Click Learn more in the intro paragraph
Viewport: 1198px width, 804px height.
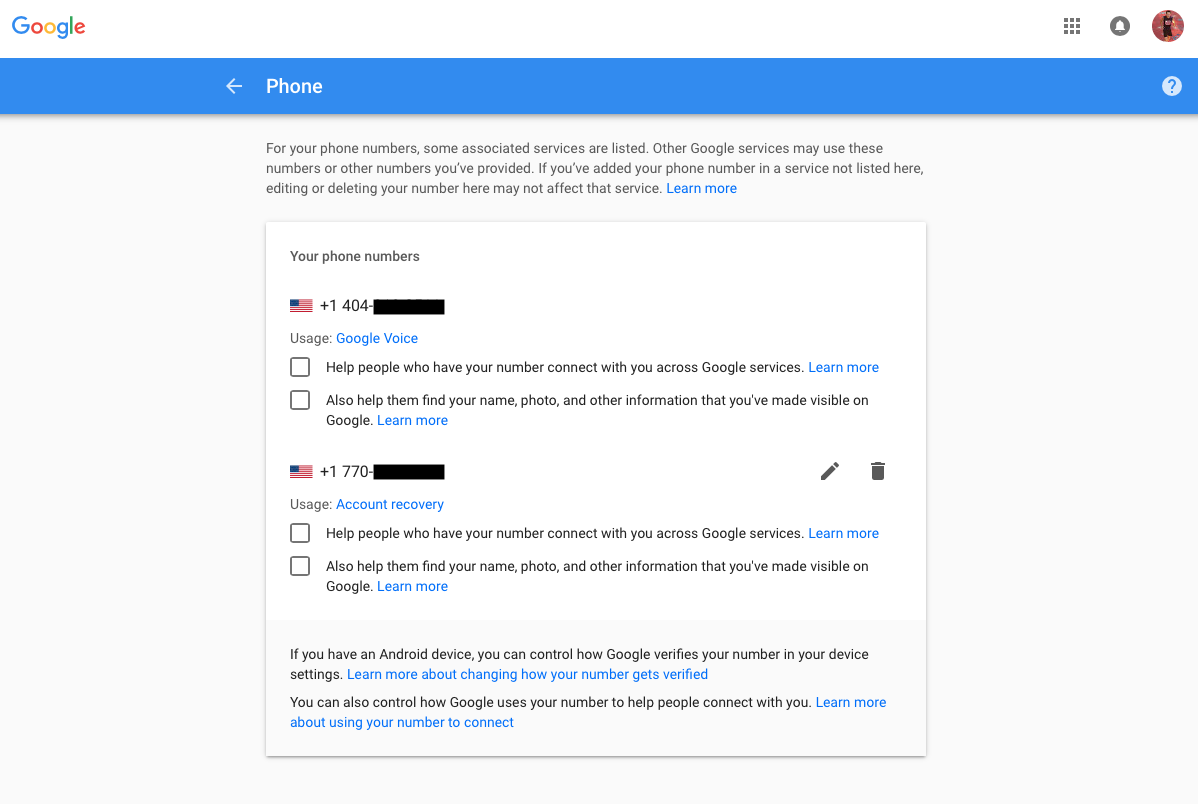pyautogui.click(x=701, y=188)
